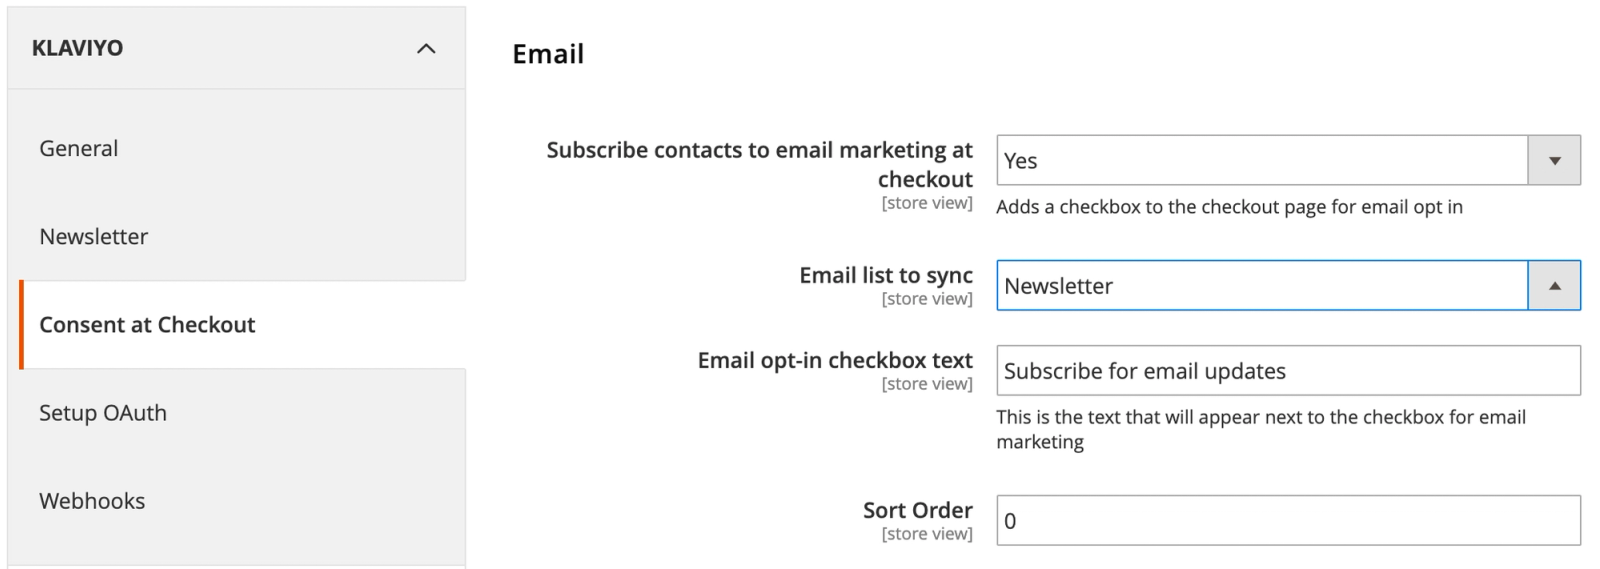Viewport: 1600px width, 569px height.
Task: Click into the Sort Order field
Action: pos(1288,520)
